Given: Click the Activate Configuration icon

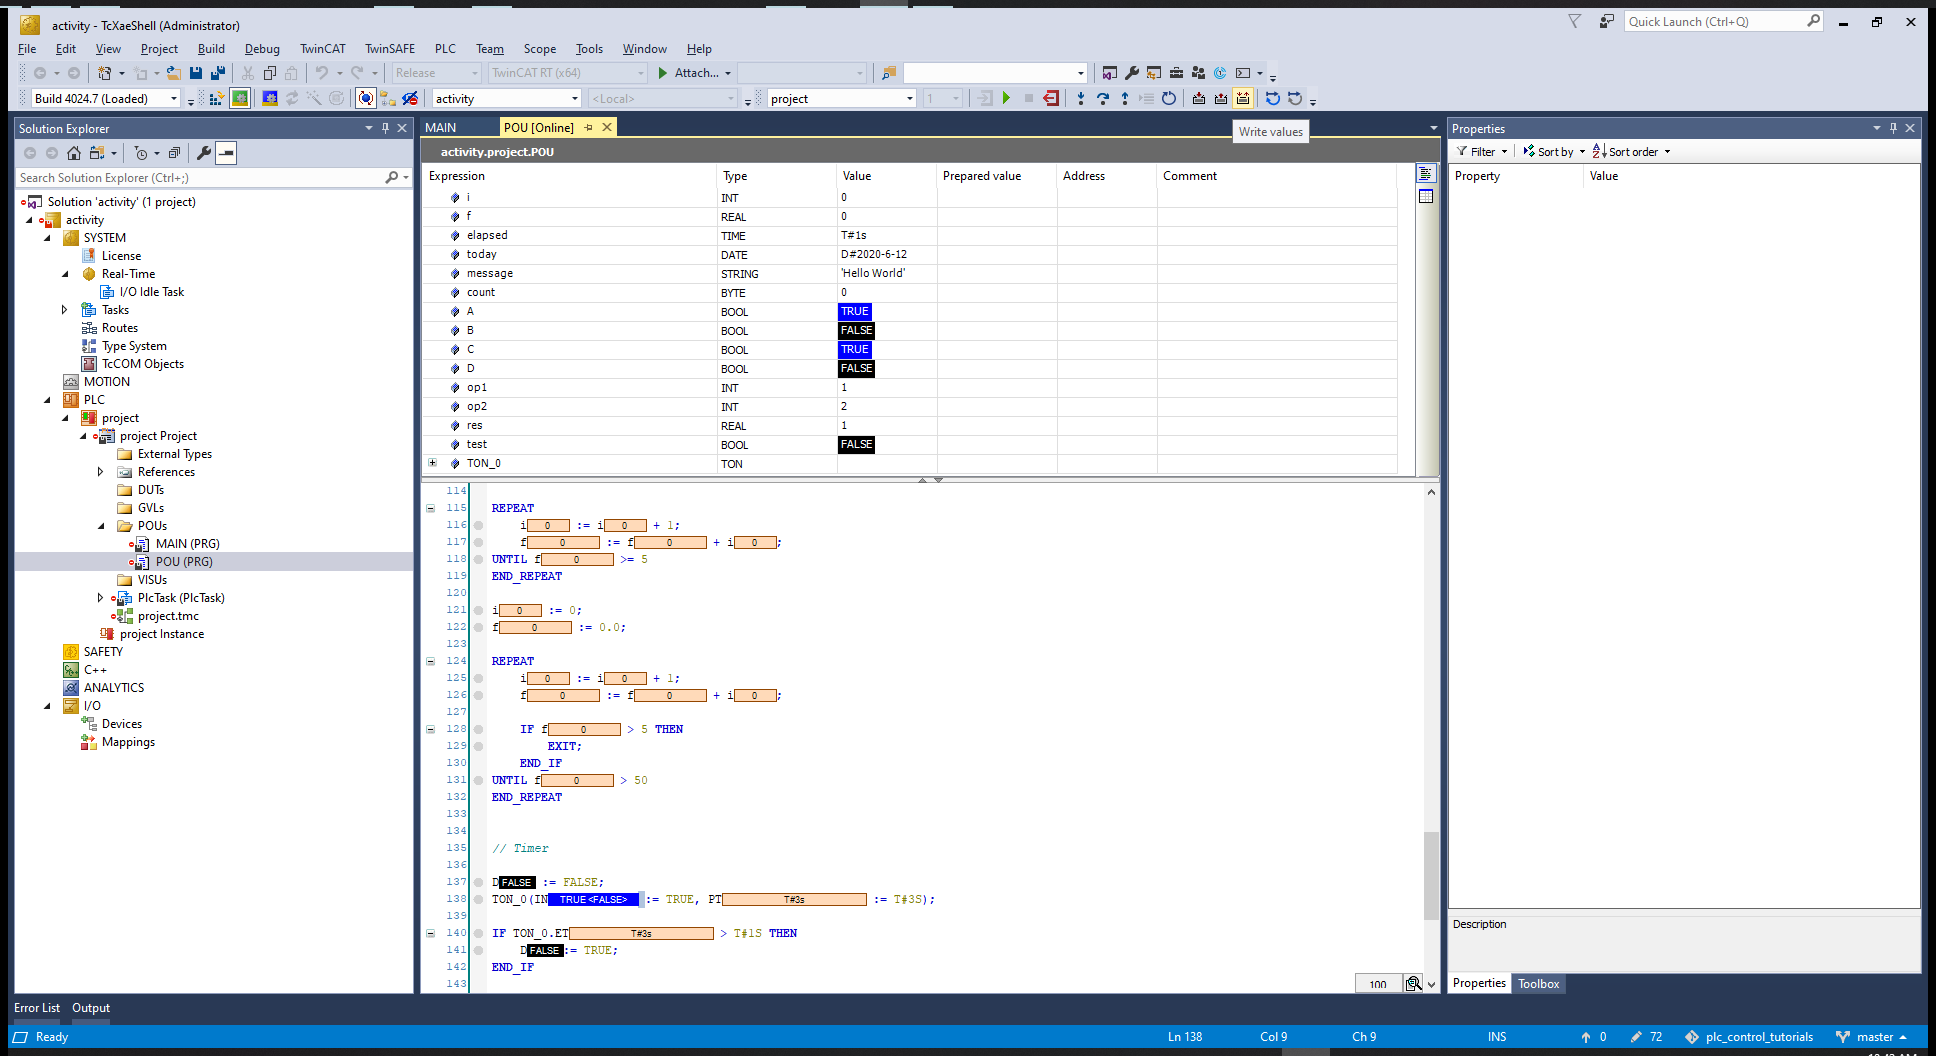Looking at the screenshot, I should 215,98.
